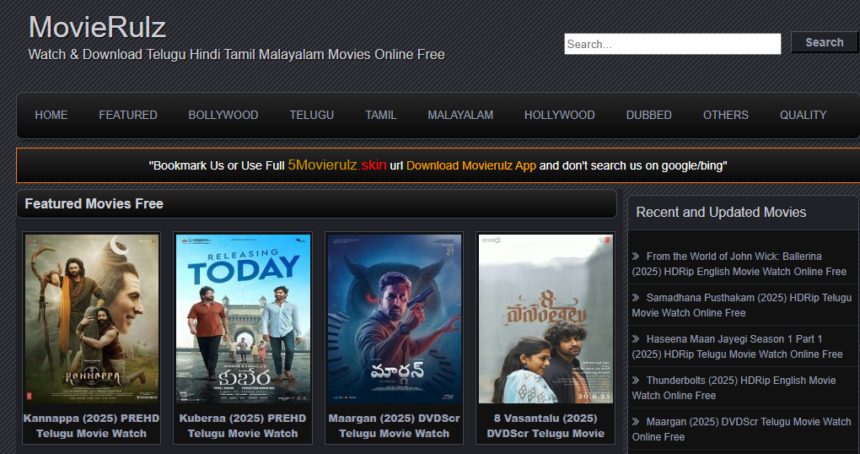Screen dimensions: 860x454
Task: Open the Maargan movie poster
Action: 394,319
